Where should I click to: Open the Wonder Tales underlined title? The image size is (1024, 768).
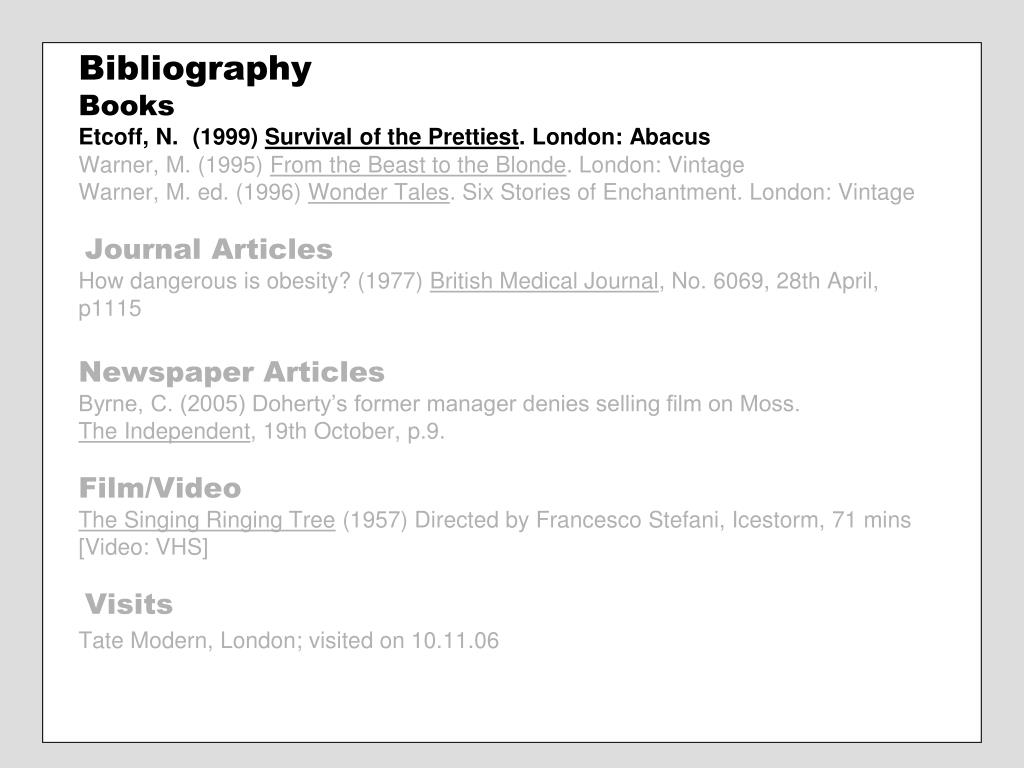click(x=379, y=193)
